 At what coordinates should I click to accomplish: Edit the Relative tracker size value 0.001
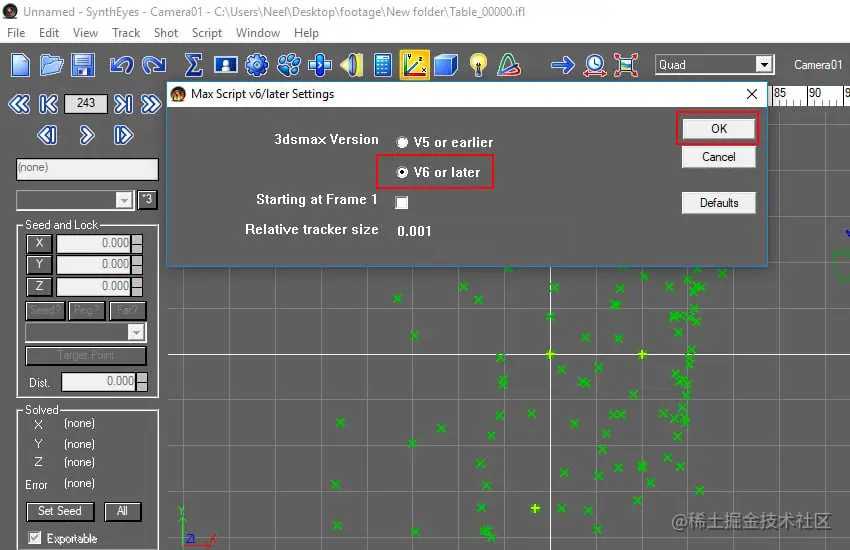[414, 231]
